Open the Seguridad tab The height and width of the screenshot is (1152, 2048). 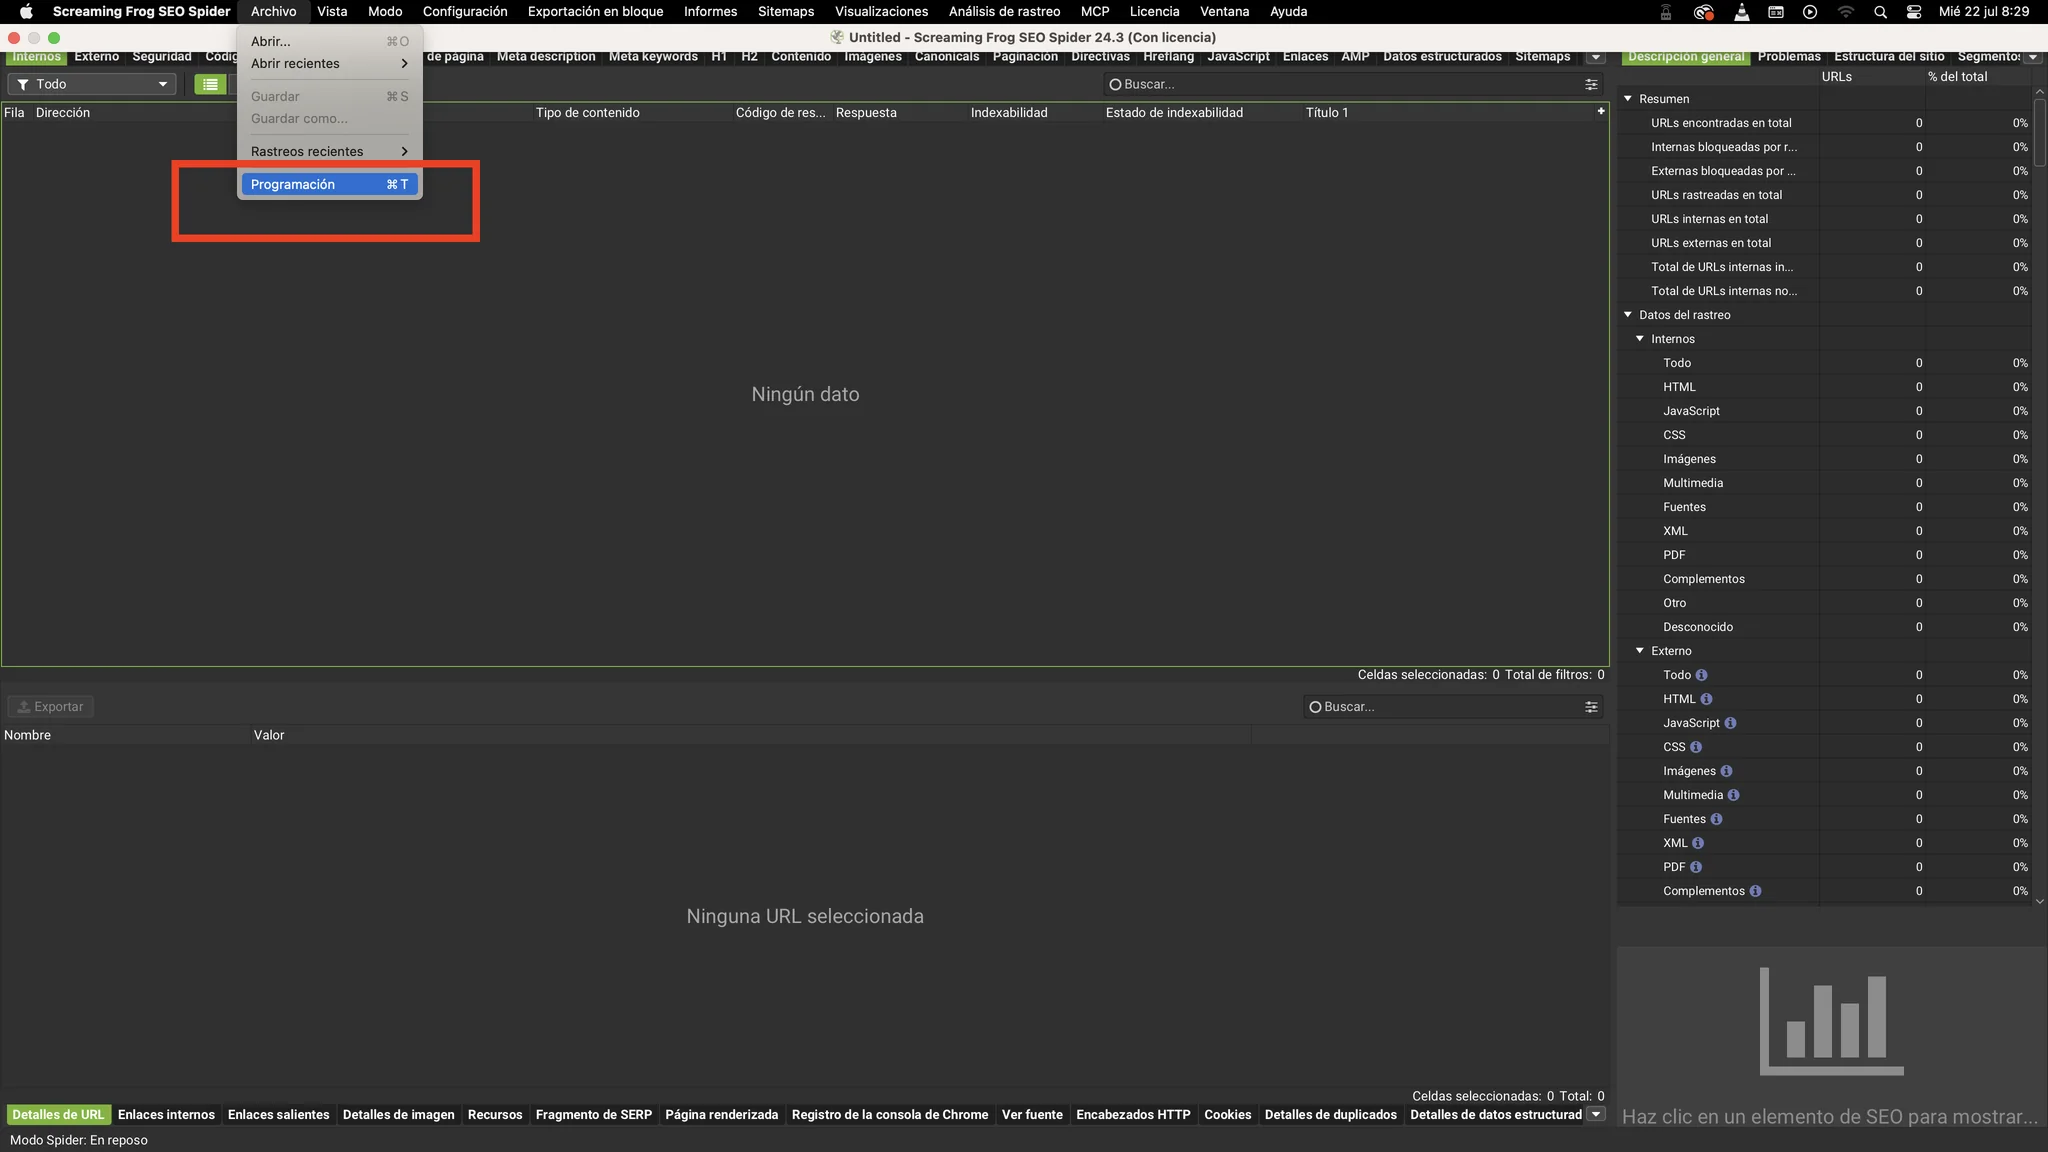162,57
